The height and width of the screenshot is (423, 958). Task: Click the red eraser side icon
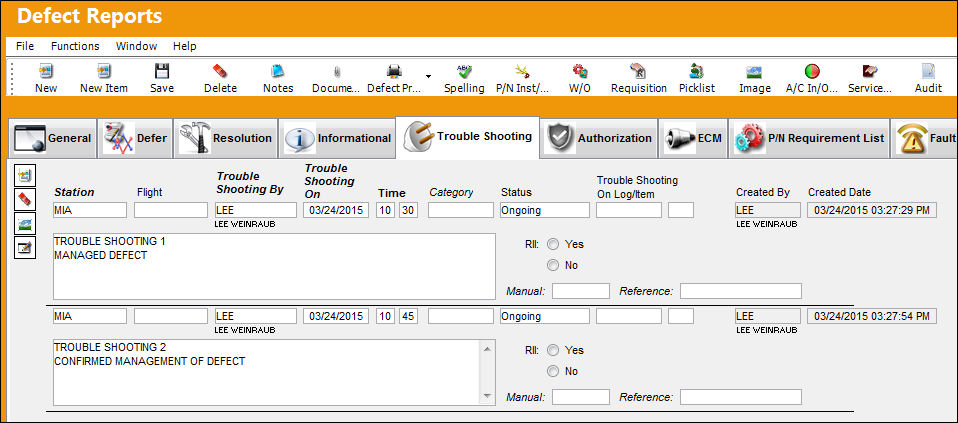pyautogui.click(x=25, y=199)
